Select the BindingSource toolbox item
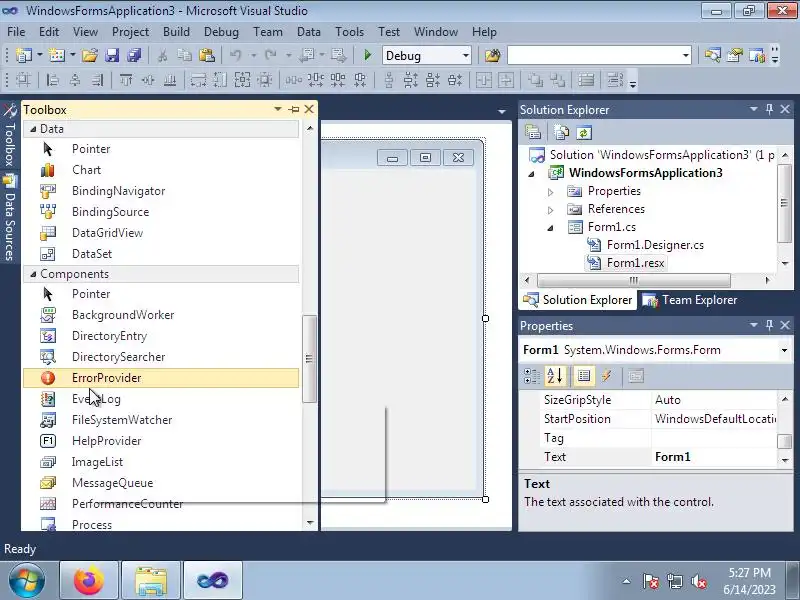Viewport: 800px width, 600px height. pos(161,212)
